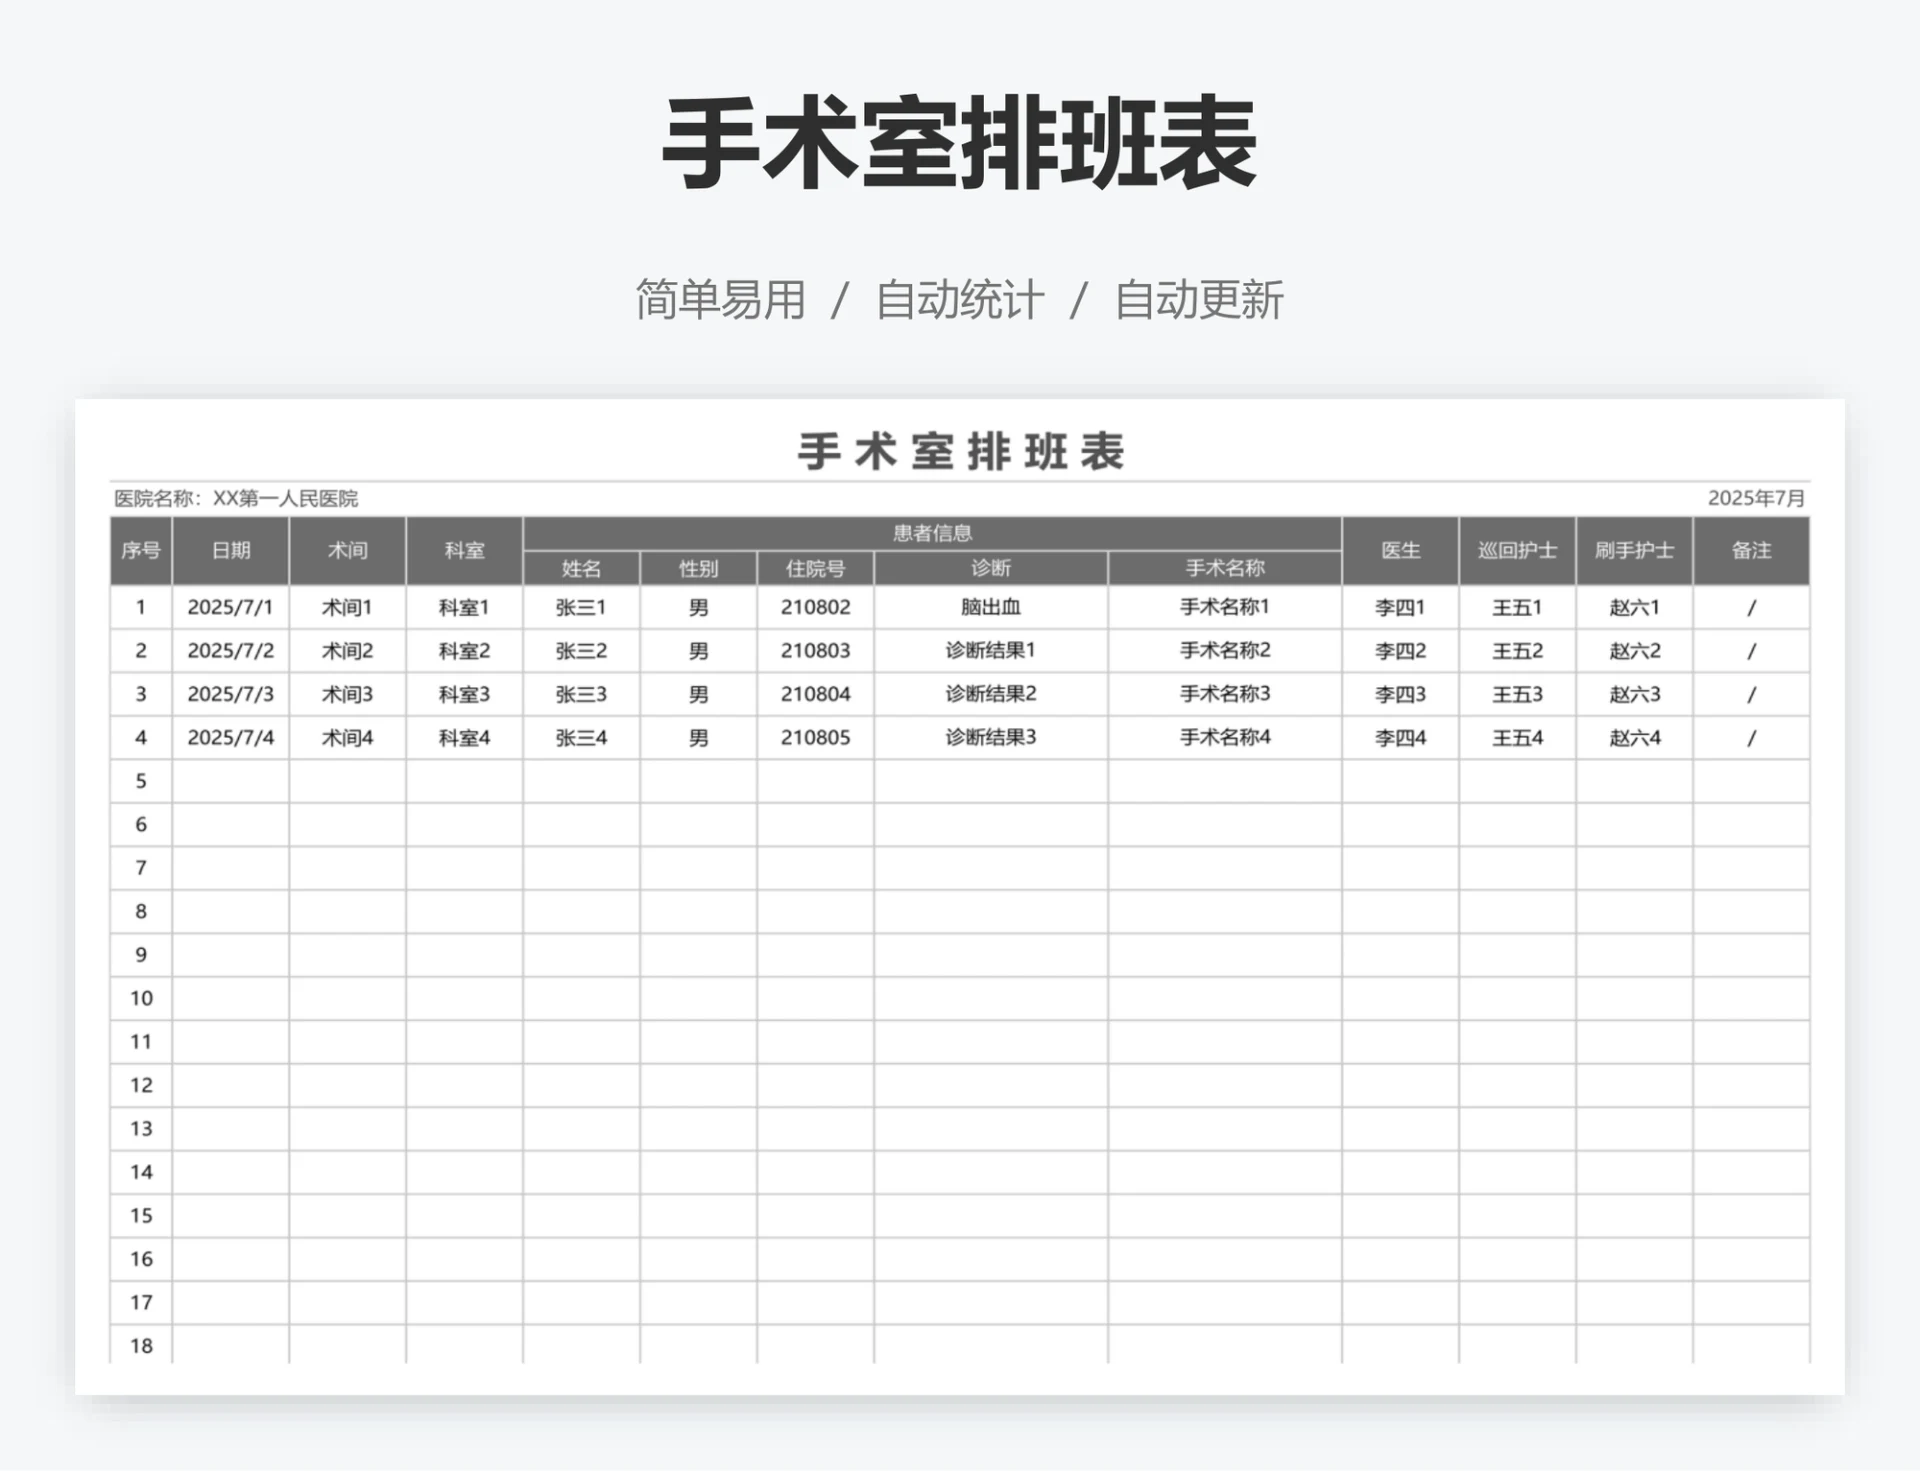Select the 序号 column header
Viewport: 1920px width, 1471px height.
pyautogui.click(x=141, y=550)
